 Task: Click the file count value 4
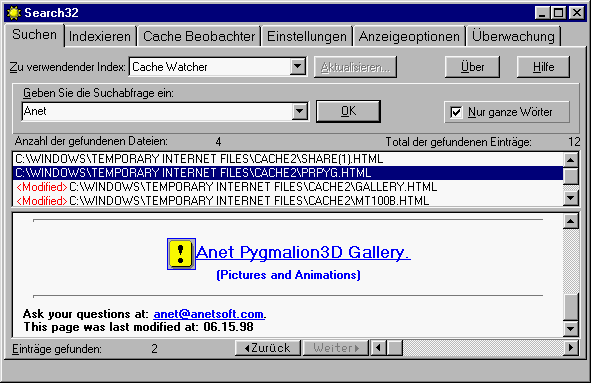pyautogui.click(x=218, y=142)
